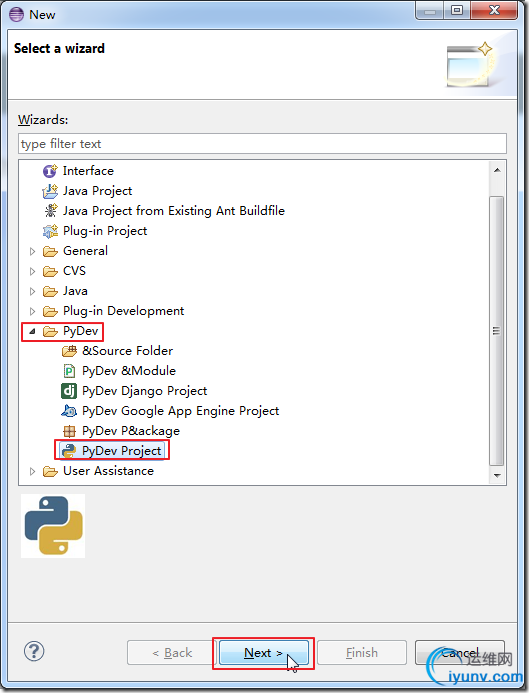
Task: Choose PyDev P&ackage wizard
Action: (131, 431)
